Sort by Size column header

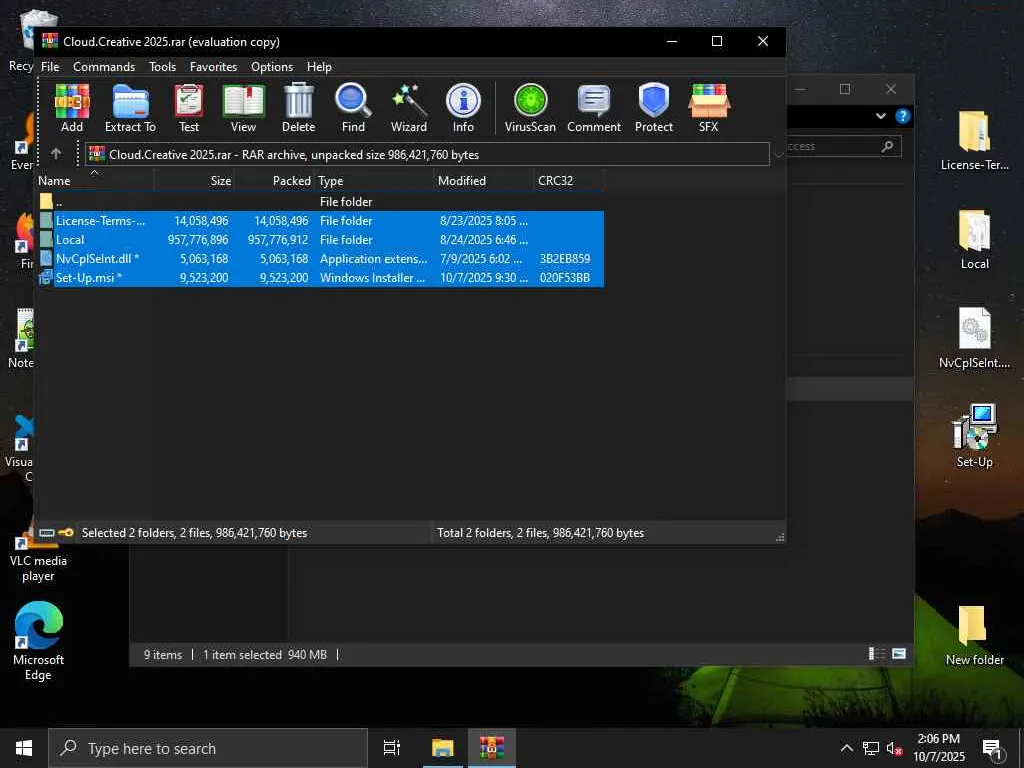click(195, 181)
